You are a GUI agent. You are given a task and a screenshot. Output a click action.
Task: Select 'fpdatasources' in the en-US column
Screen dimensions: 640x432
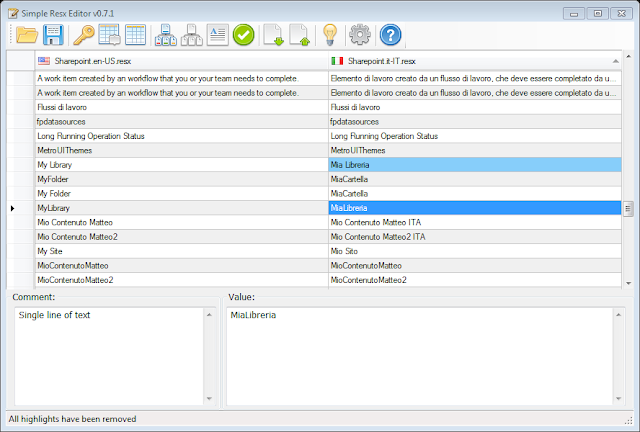[x=181, y=122]
